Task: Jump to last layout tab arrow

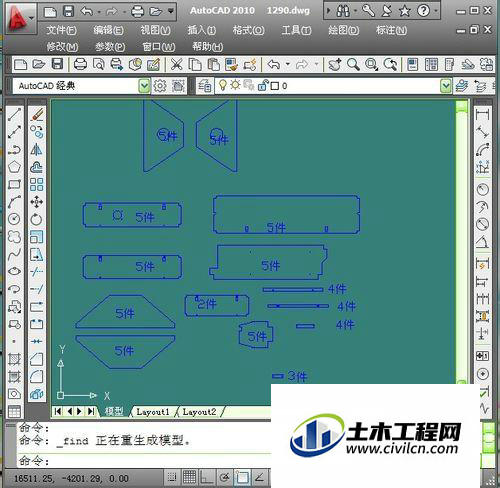Action: (x=91, y=411)
